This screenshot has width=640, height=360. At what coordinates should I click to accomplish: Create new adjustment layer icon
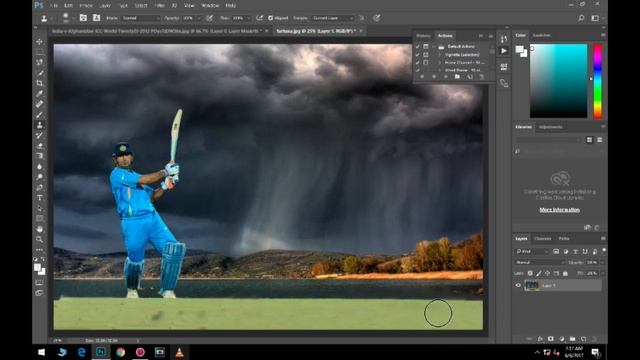tap(562, 339)
